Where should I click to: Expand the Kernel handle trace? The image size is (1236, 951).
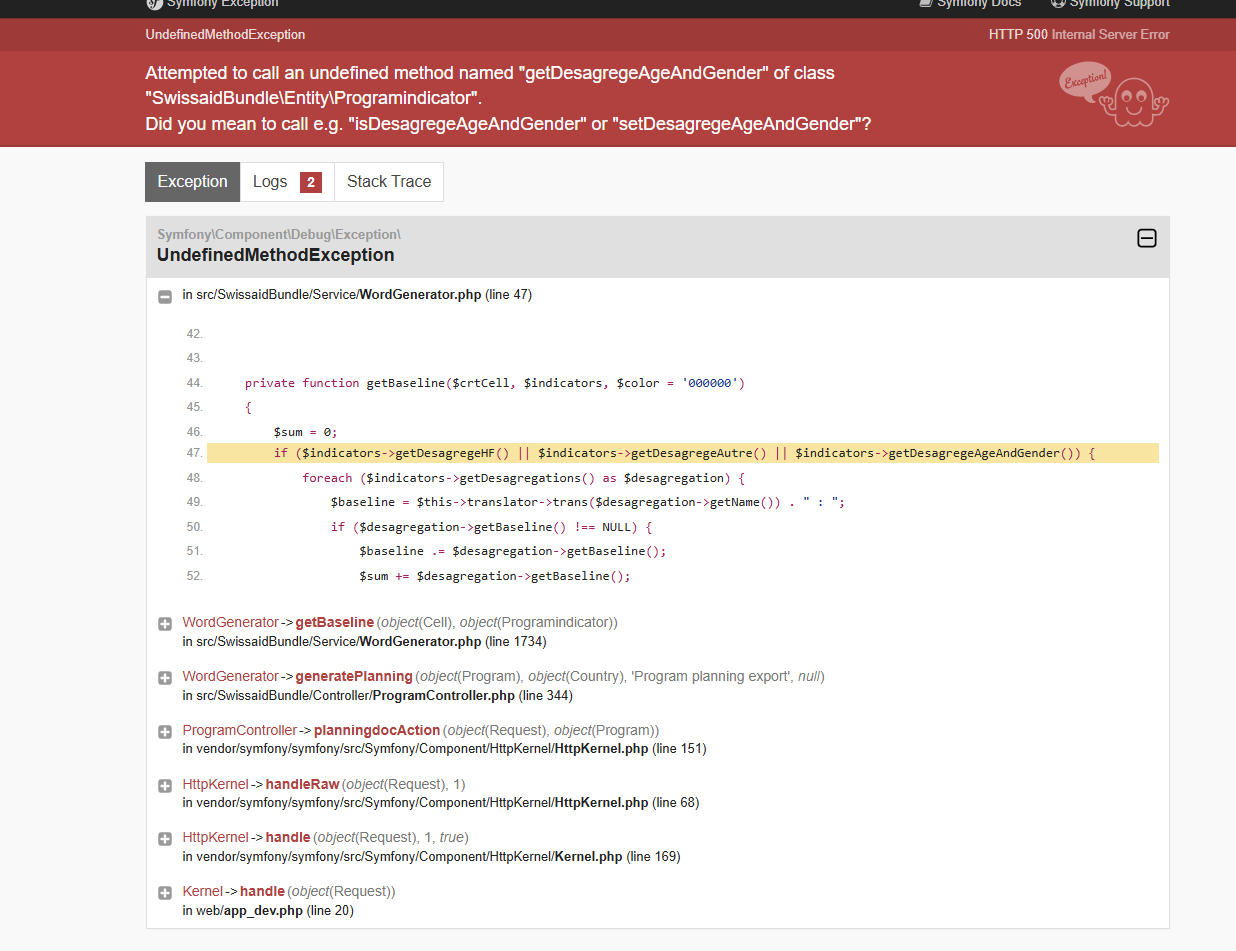pyautogui.click(x=165, y=893)
